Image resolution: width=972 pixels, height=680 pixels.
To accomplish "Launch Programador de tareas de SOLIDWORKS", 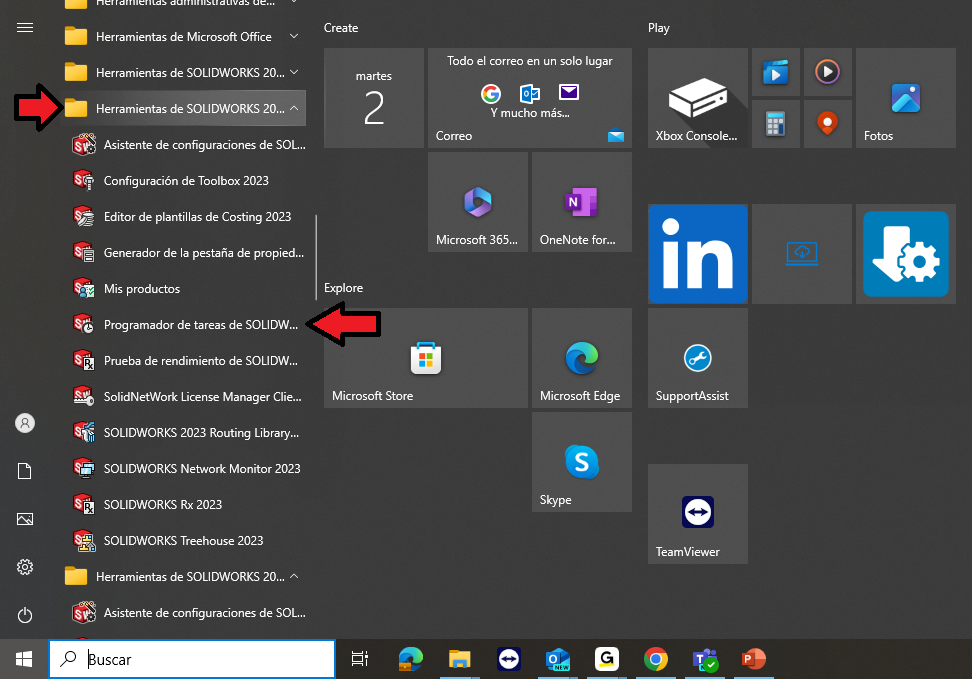I will (185, 324).
